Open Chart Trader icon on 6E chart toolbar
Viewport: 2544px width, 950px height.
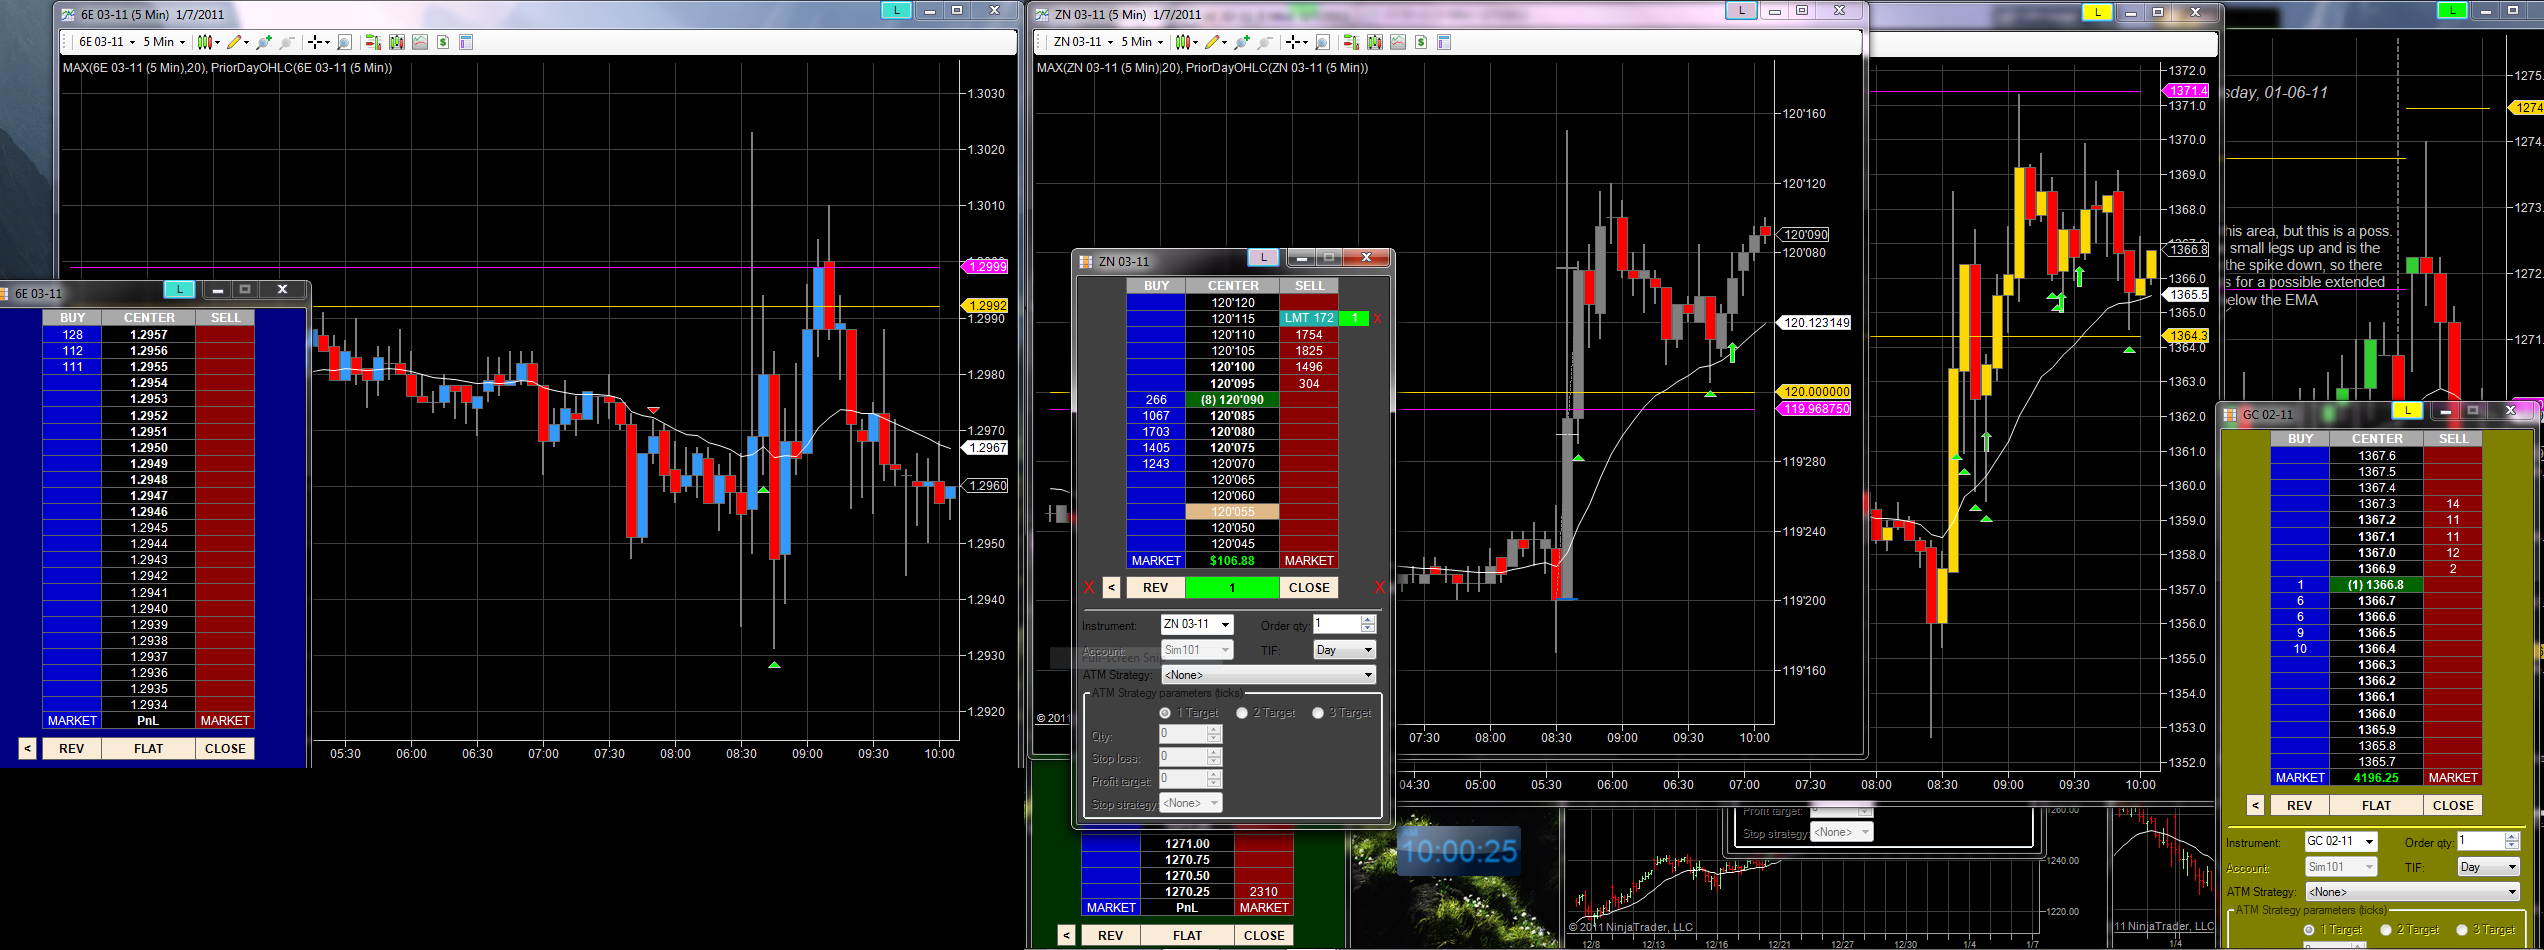(x=373, y=42)
